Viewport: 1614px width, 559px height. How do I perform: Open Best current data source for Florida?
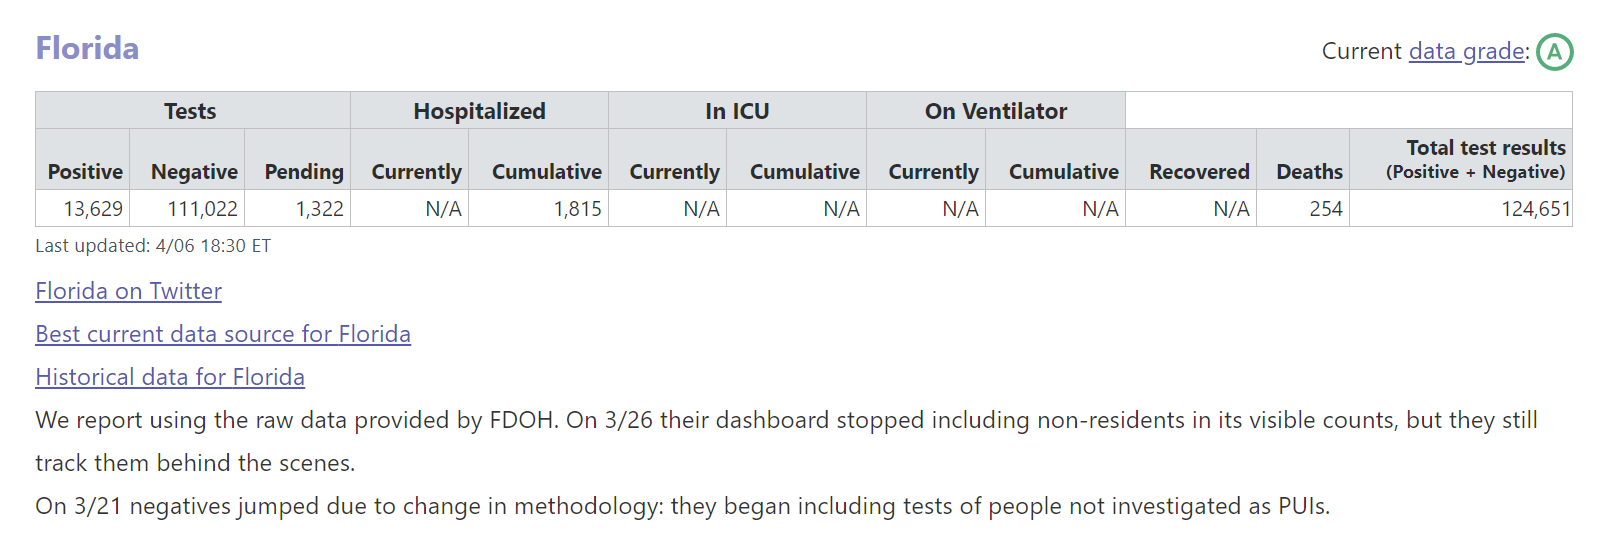tap(223, 334)
